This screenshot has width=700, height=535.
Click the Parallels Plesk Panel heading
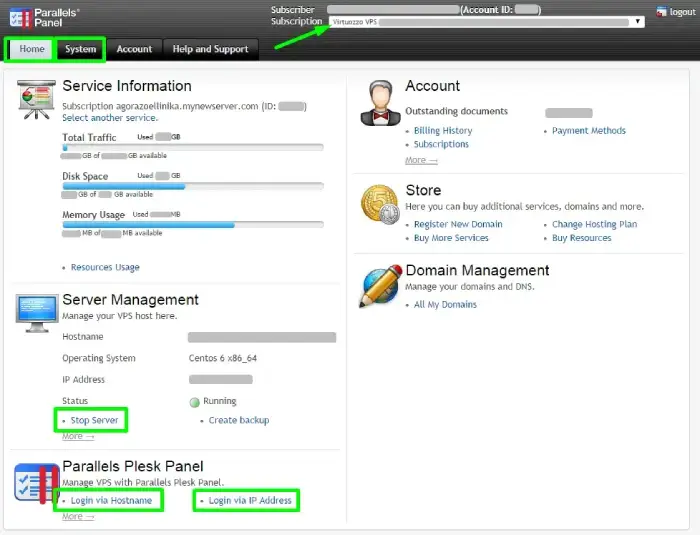click(133, 466)
